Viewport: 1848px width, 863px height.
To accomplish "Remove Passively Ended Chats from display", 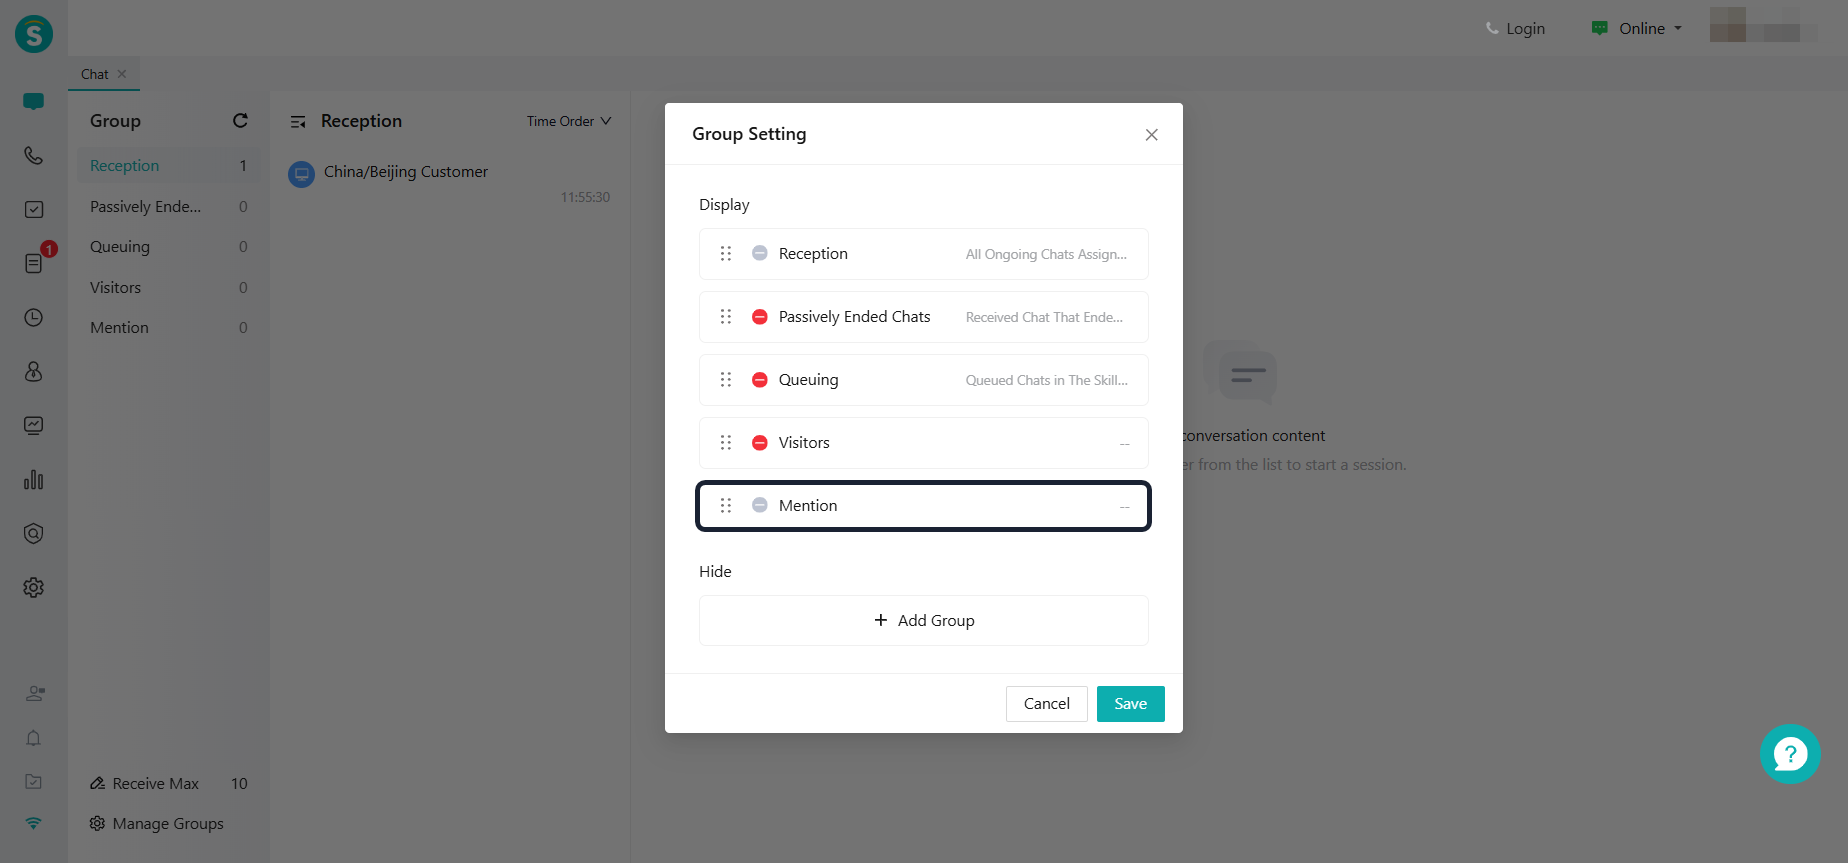I will 760,317.
